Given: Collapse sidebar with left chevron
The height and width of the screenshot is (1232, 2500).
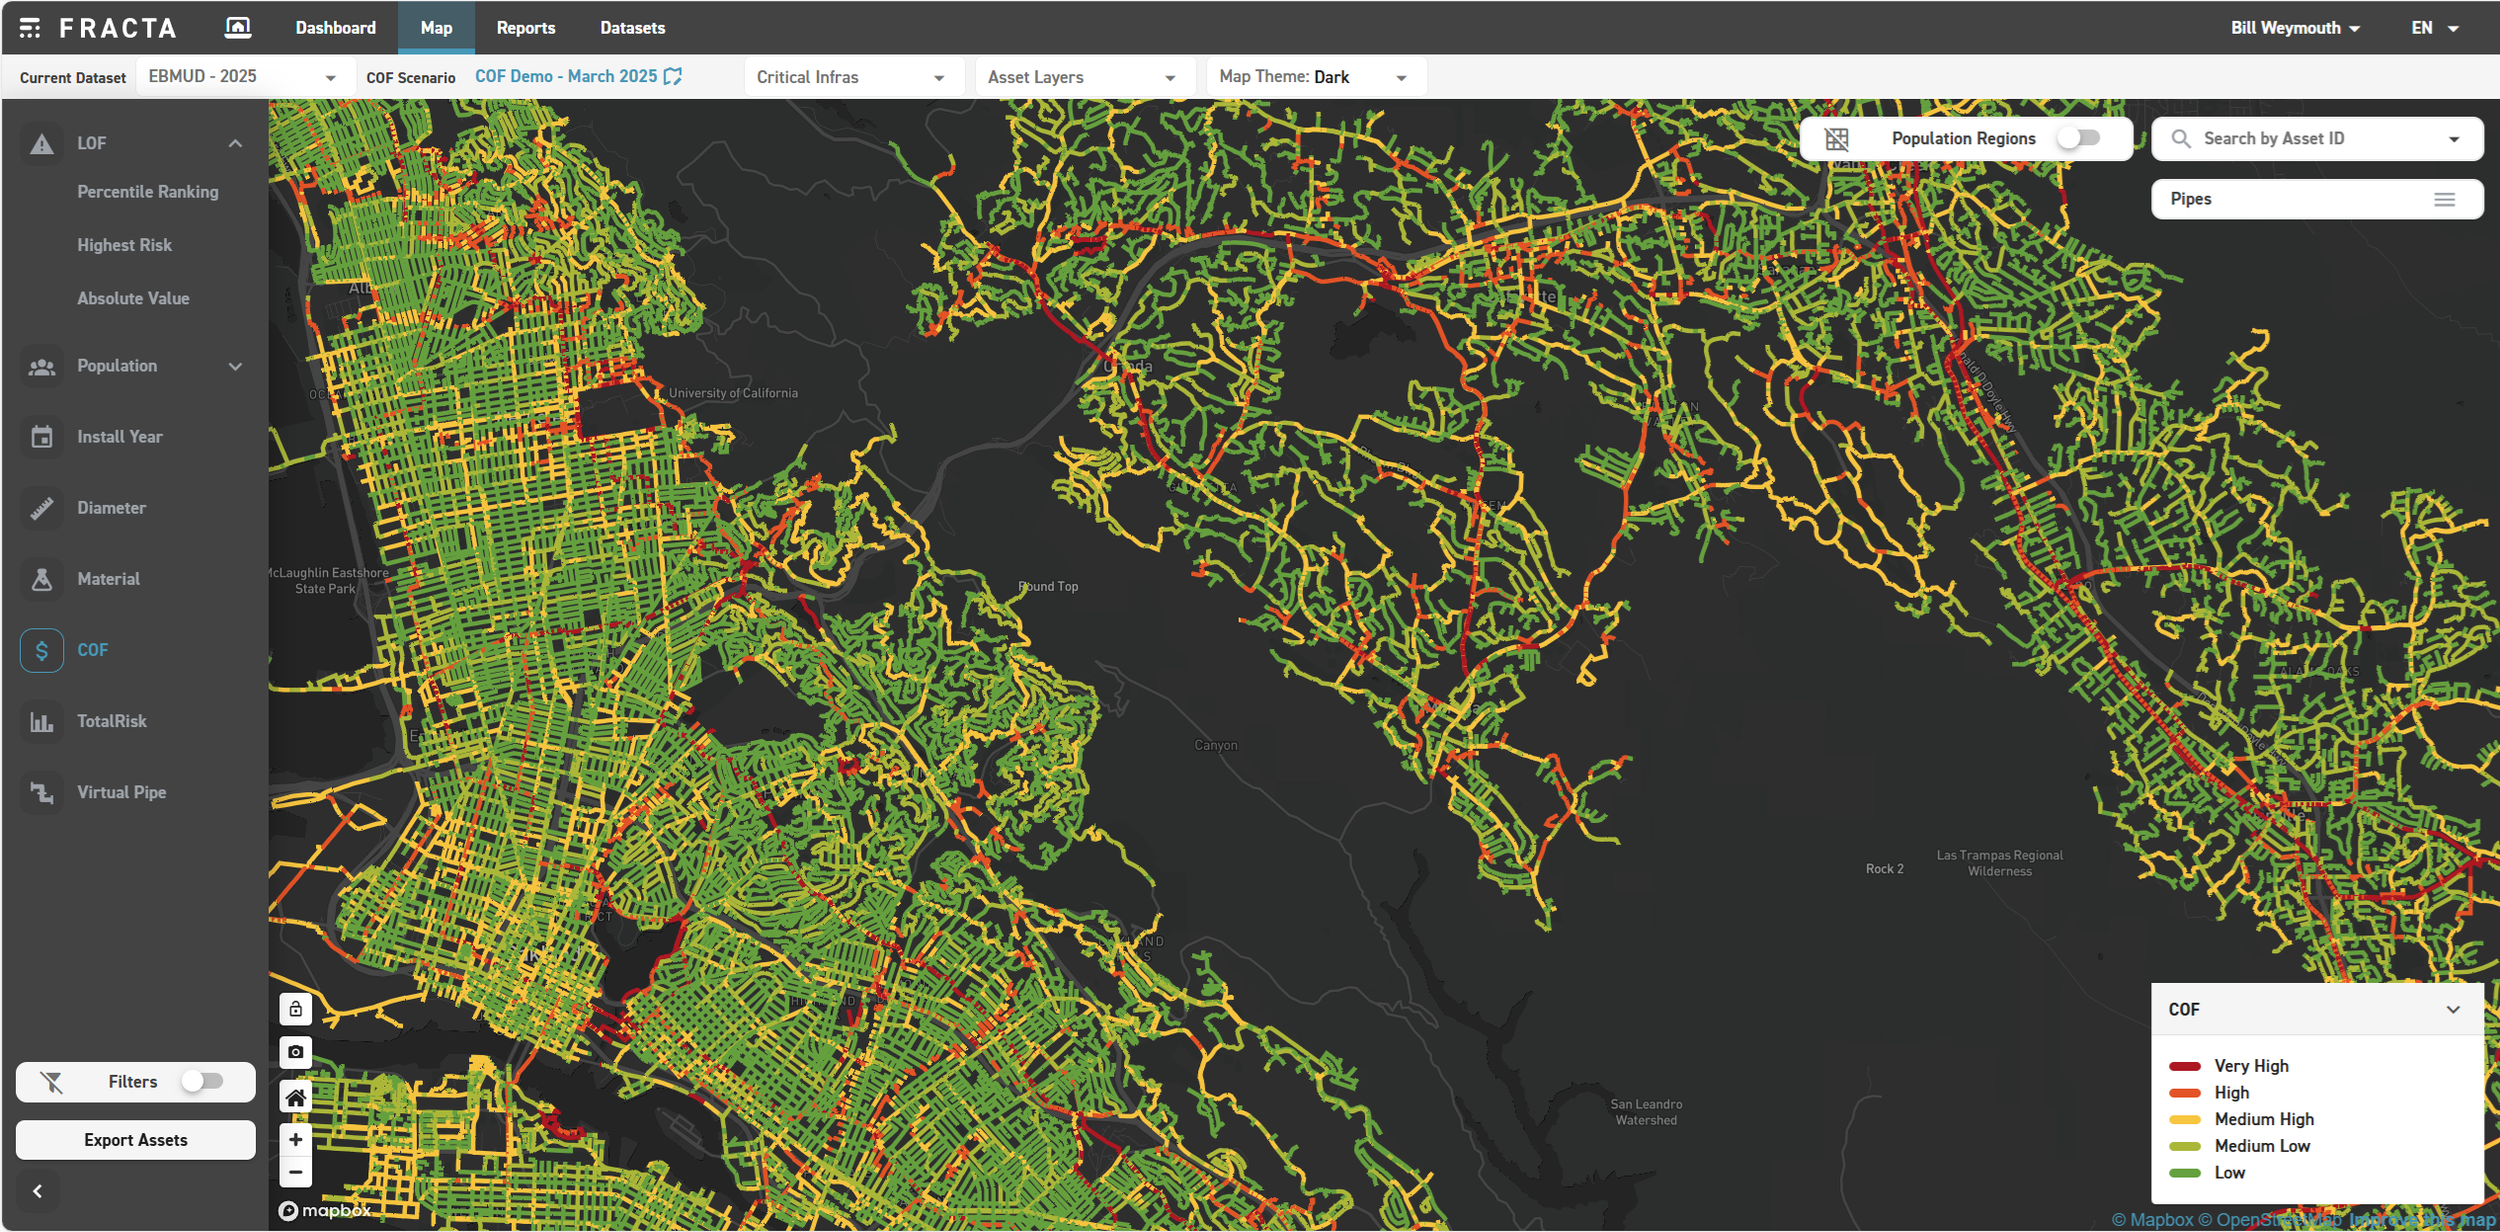Looking at the screenshot, I should (38, 1191).
